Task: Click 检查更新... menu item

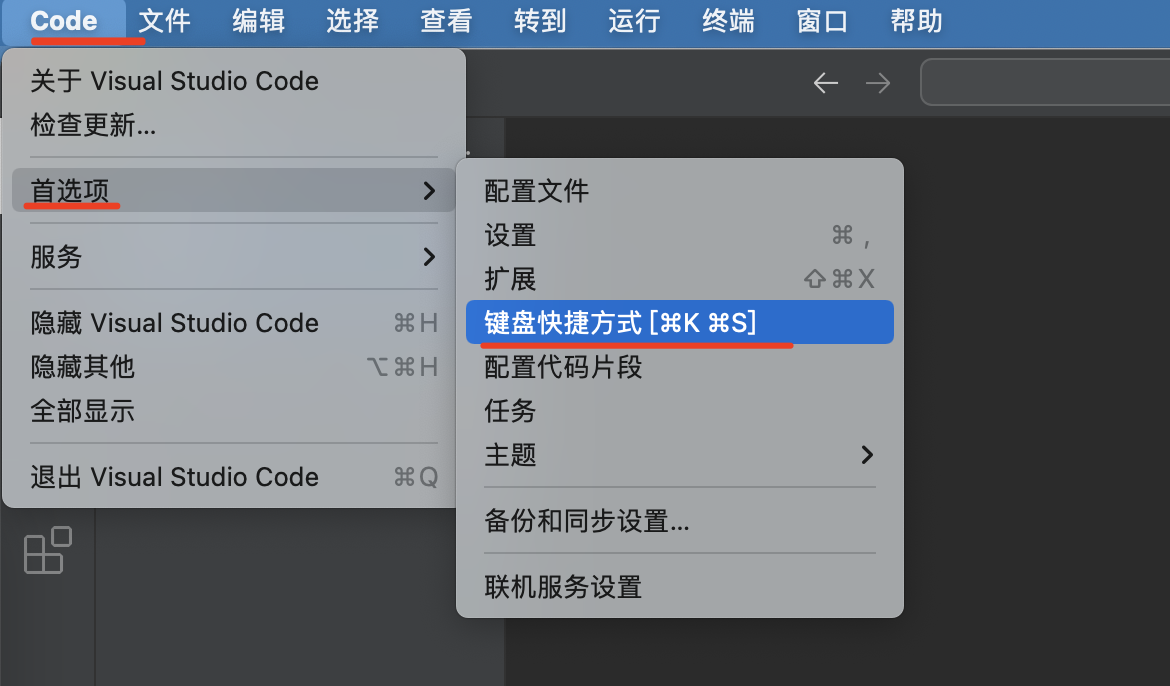Action: pyautogui.click(x=234, y=125)
